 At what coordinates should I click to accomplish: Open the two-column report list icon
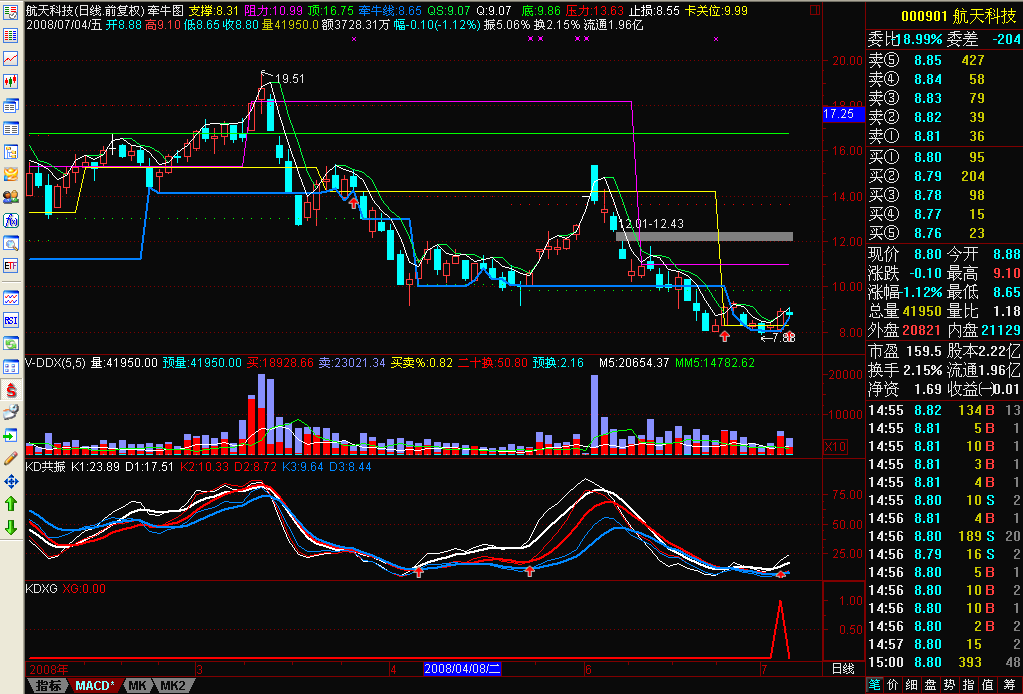pos(10,128)
